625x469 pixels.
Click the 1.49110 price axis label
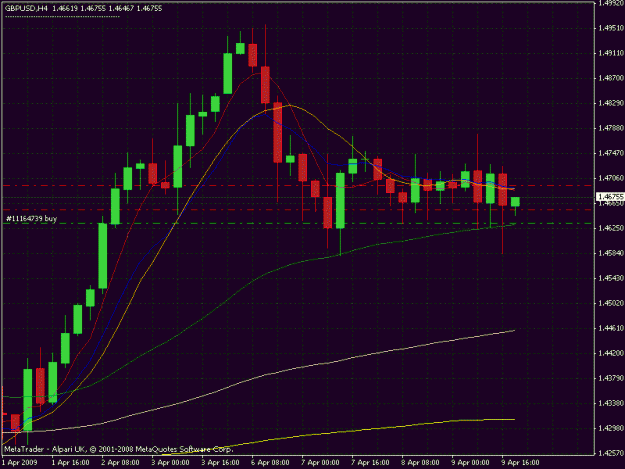tap(610, 53)
